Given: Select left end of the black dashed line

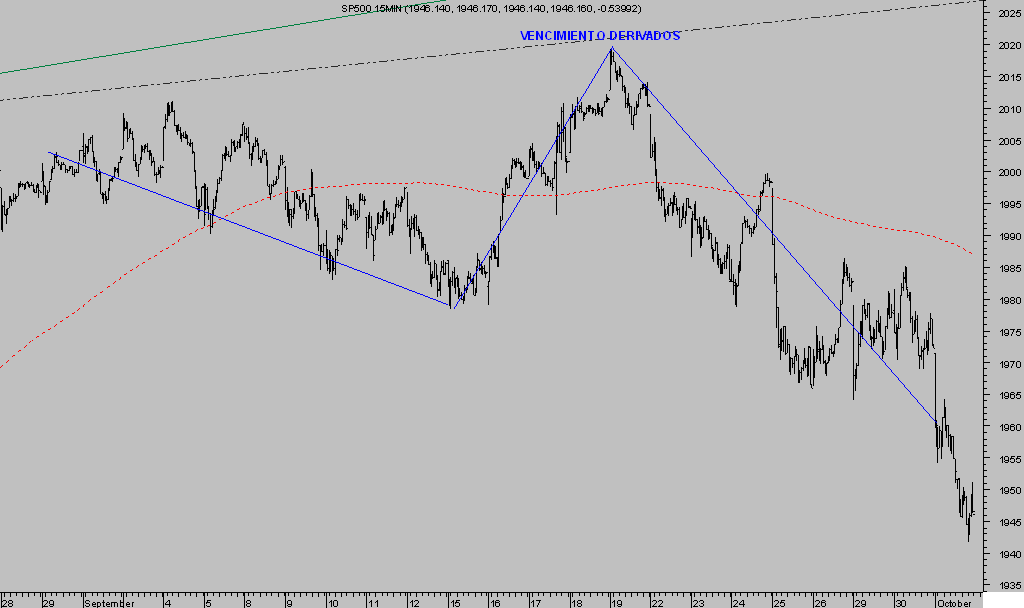Looking at the screenshot, I should [x=2, y=100].
